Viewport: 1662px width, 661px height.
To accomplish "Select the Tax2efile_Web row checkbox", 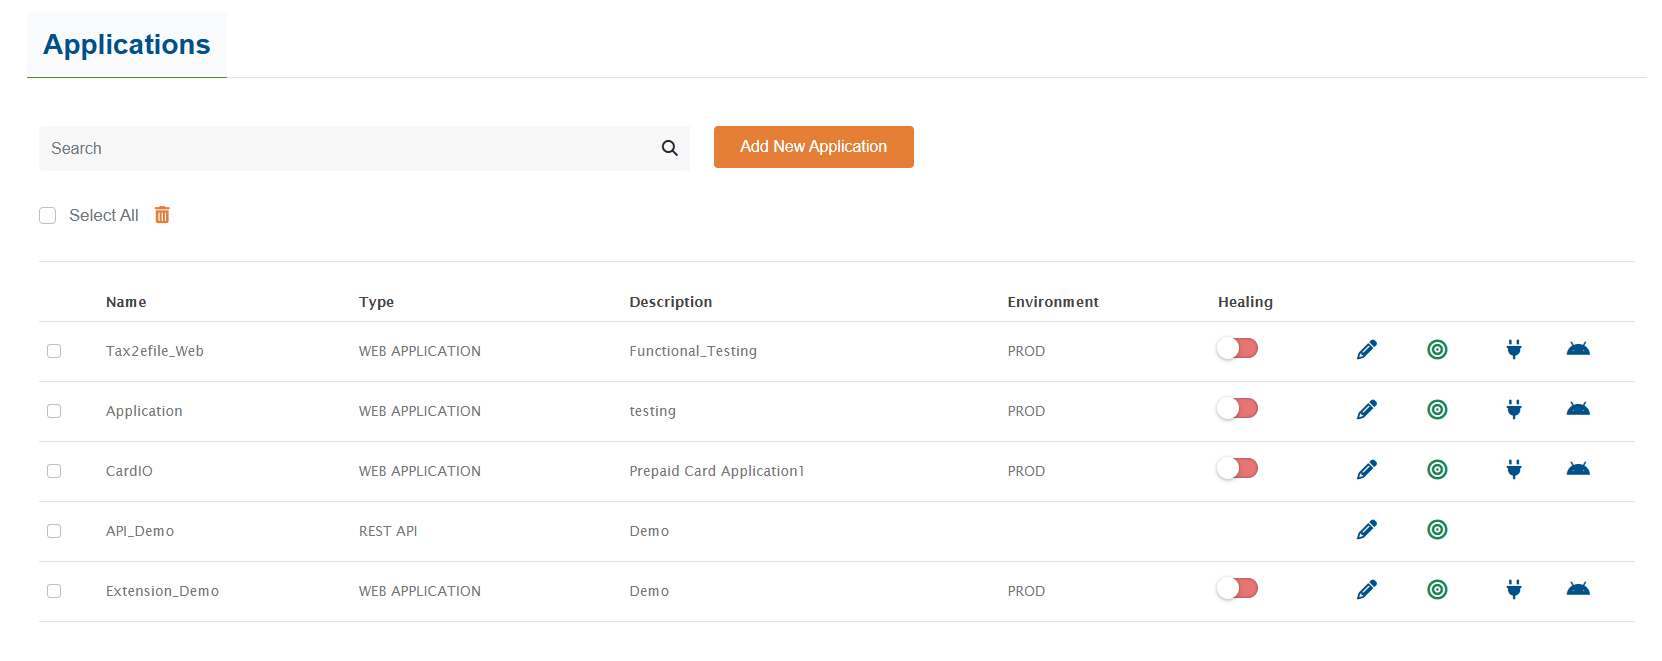I will tap(54, 351).
